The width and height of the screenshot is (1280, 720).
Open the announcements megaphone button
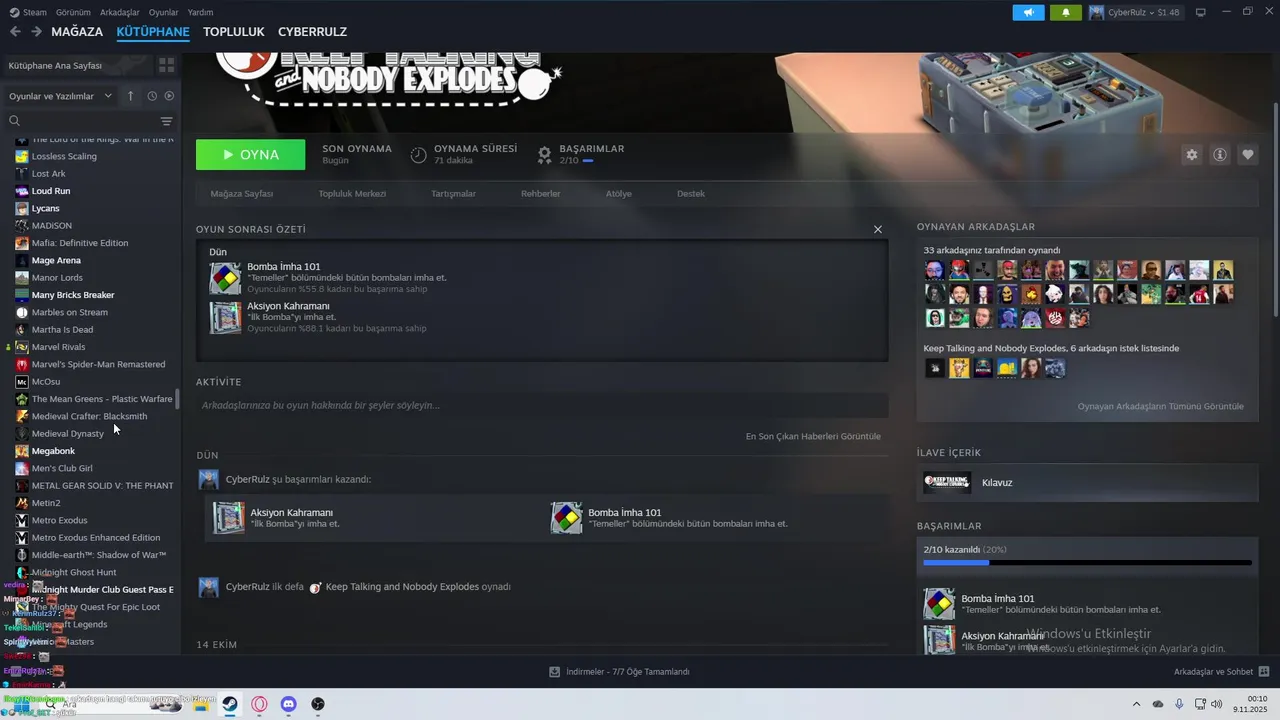coord(1028,13)
